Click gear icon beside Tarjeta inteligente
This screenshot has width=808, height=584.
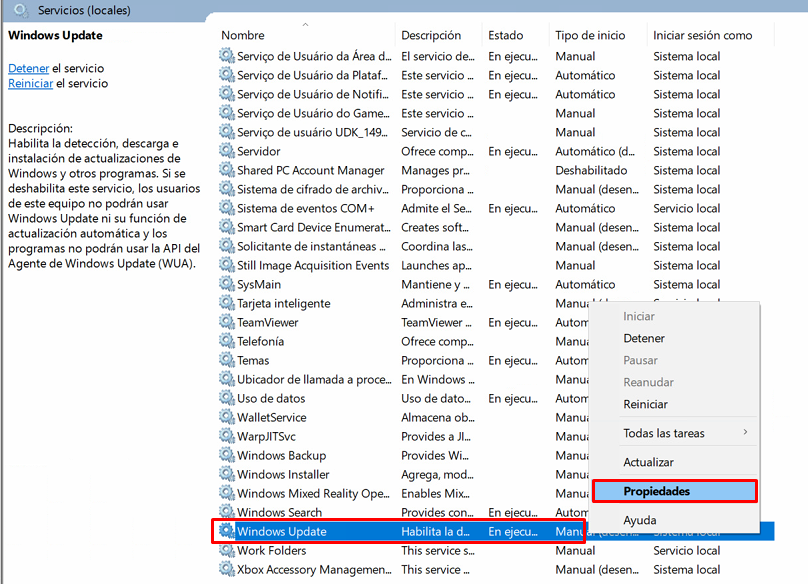[x=227, y=303]
